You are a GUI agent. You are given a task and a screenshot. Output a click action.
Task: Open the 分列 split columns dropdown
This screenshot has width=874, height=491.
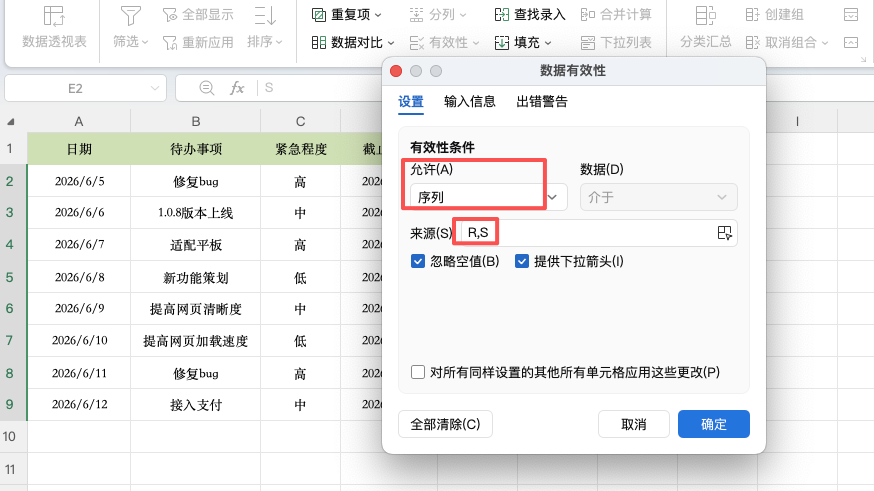[438, 14]
